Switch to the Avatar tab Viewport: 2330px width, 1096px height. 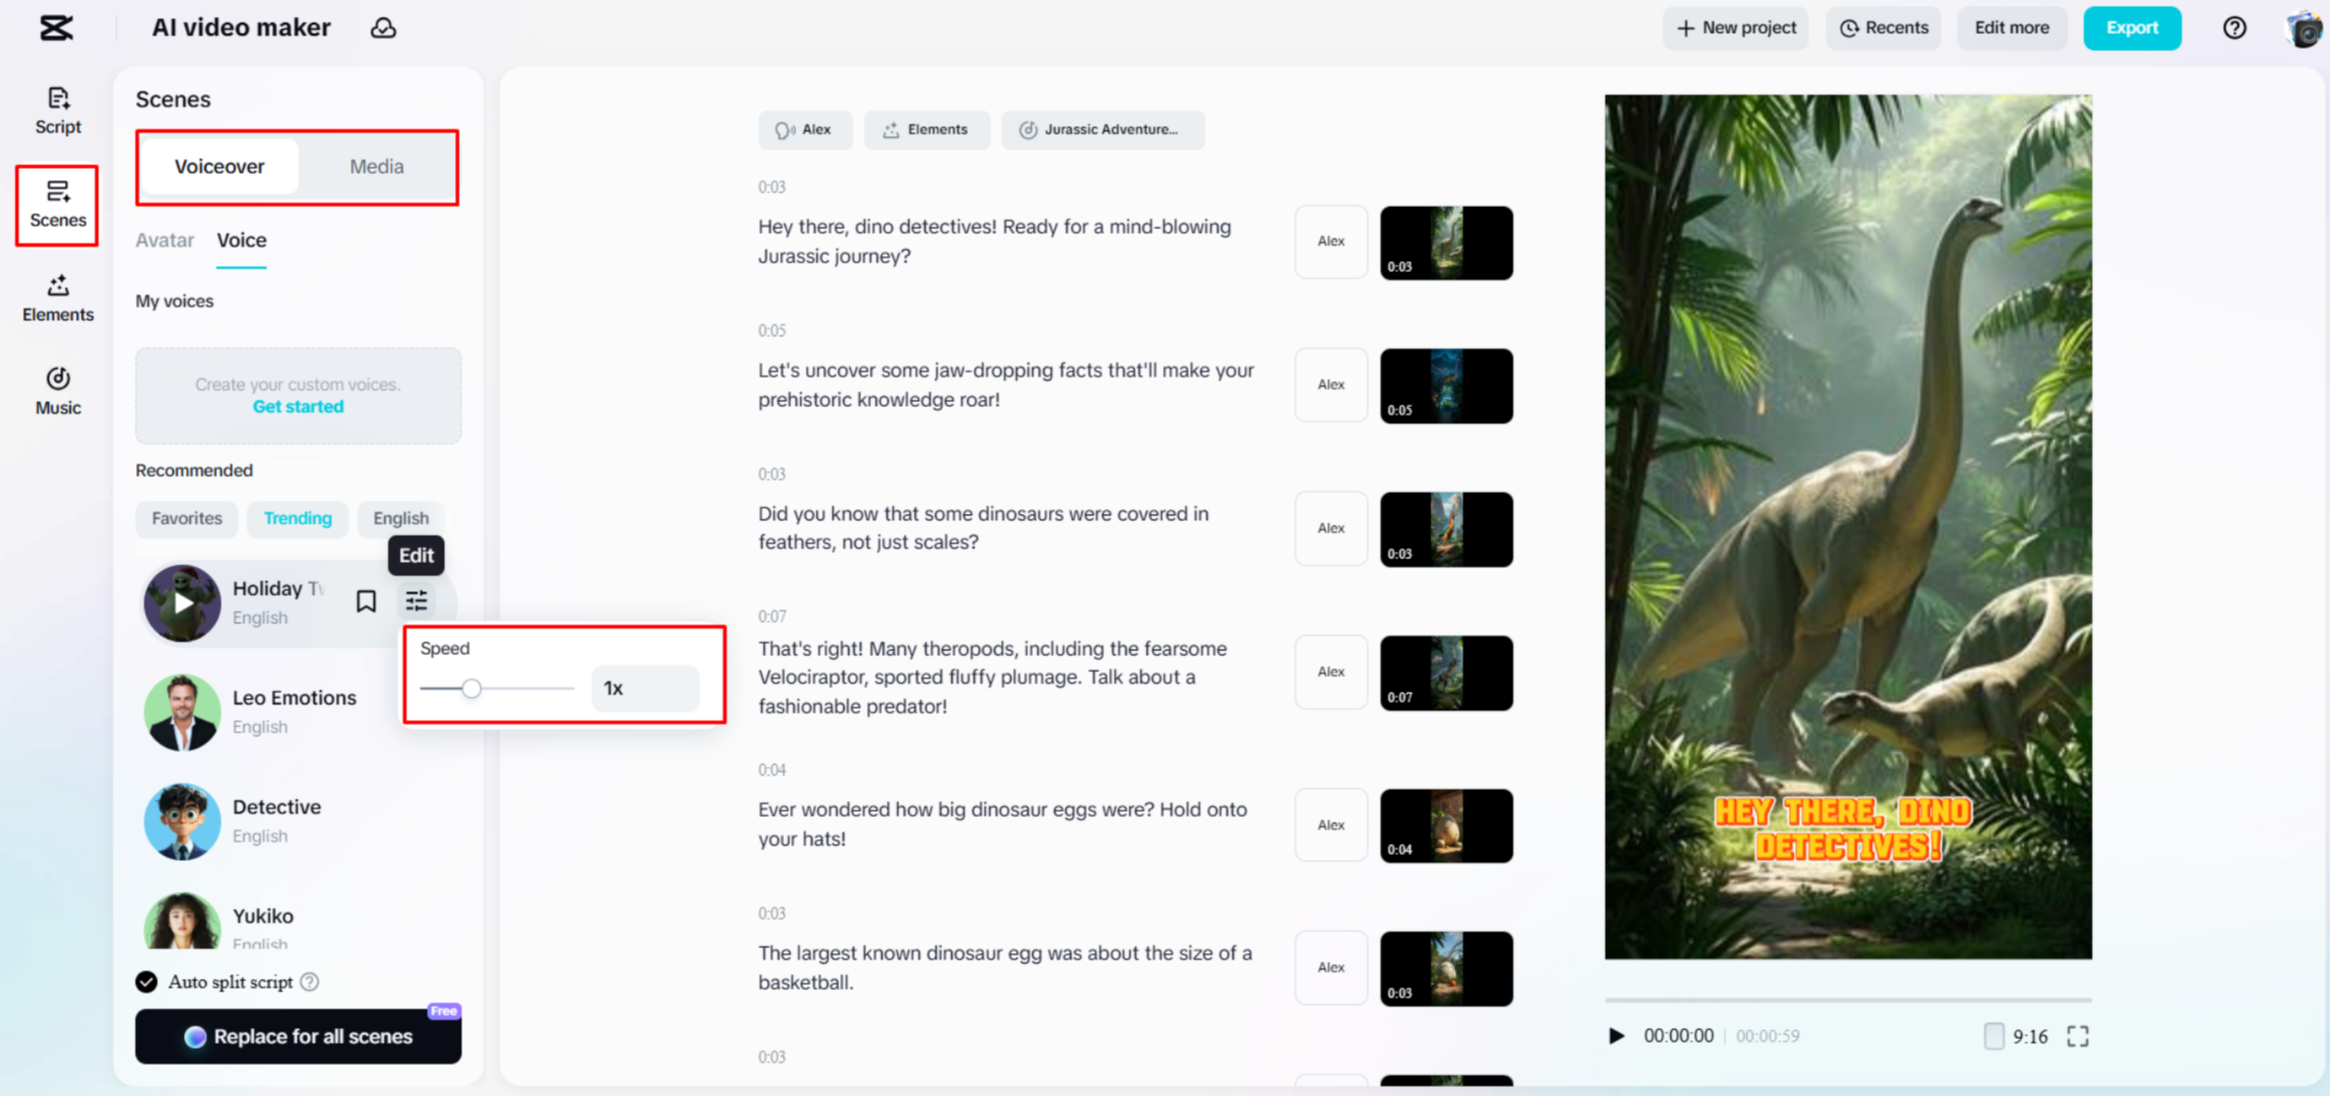point(164,240)
